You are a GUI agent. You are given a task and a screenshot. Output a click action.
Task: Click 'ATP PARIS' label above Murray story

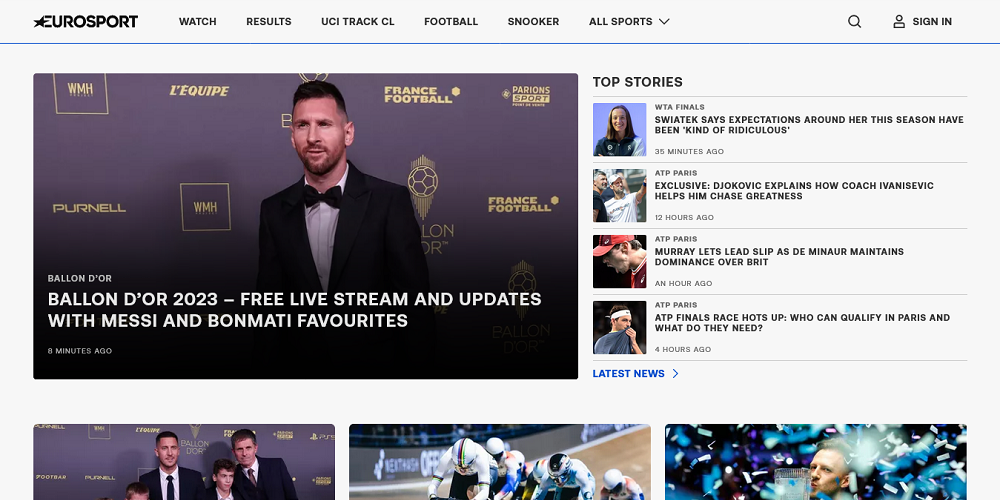(676, 239)
